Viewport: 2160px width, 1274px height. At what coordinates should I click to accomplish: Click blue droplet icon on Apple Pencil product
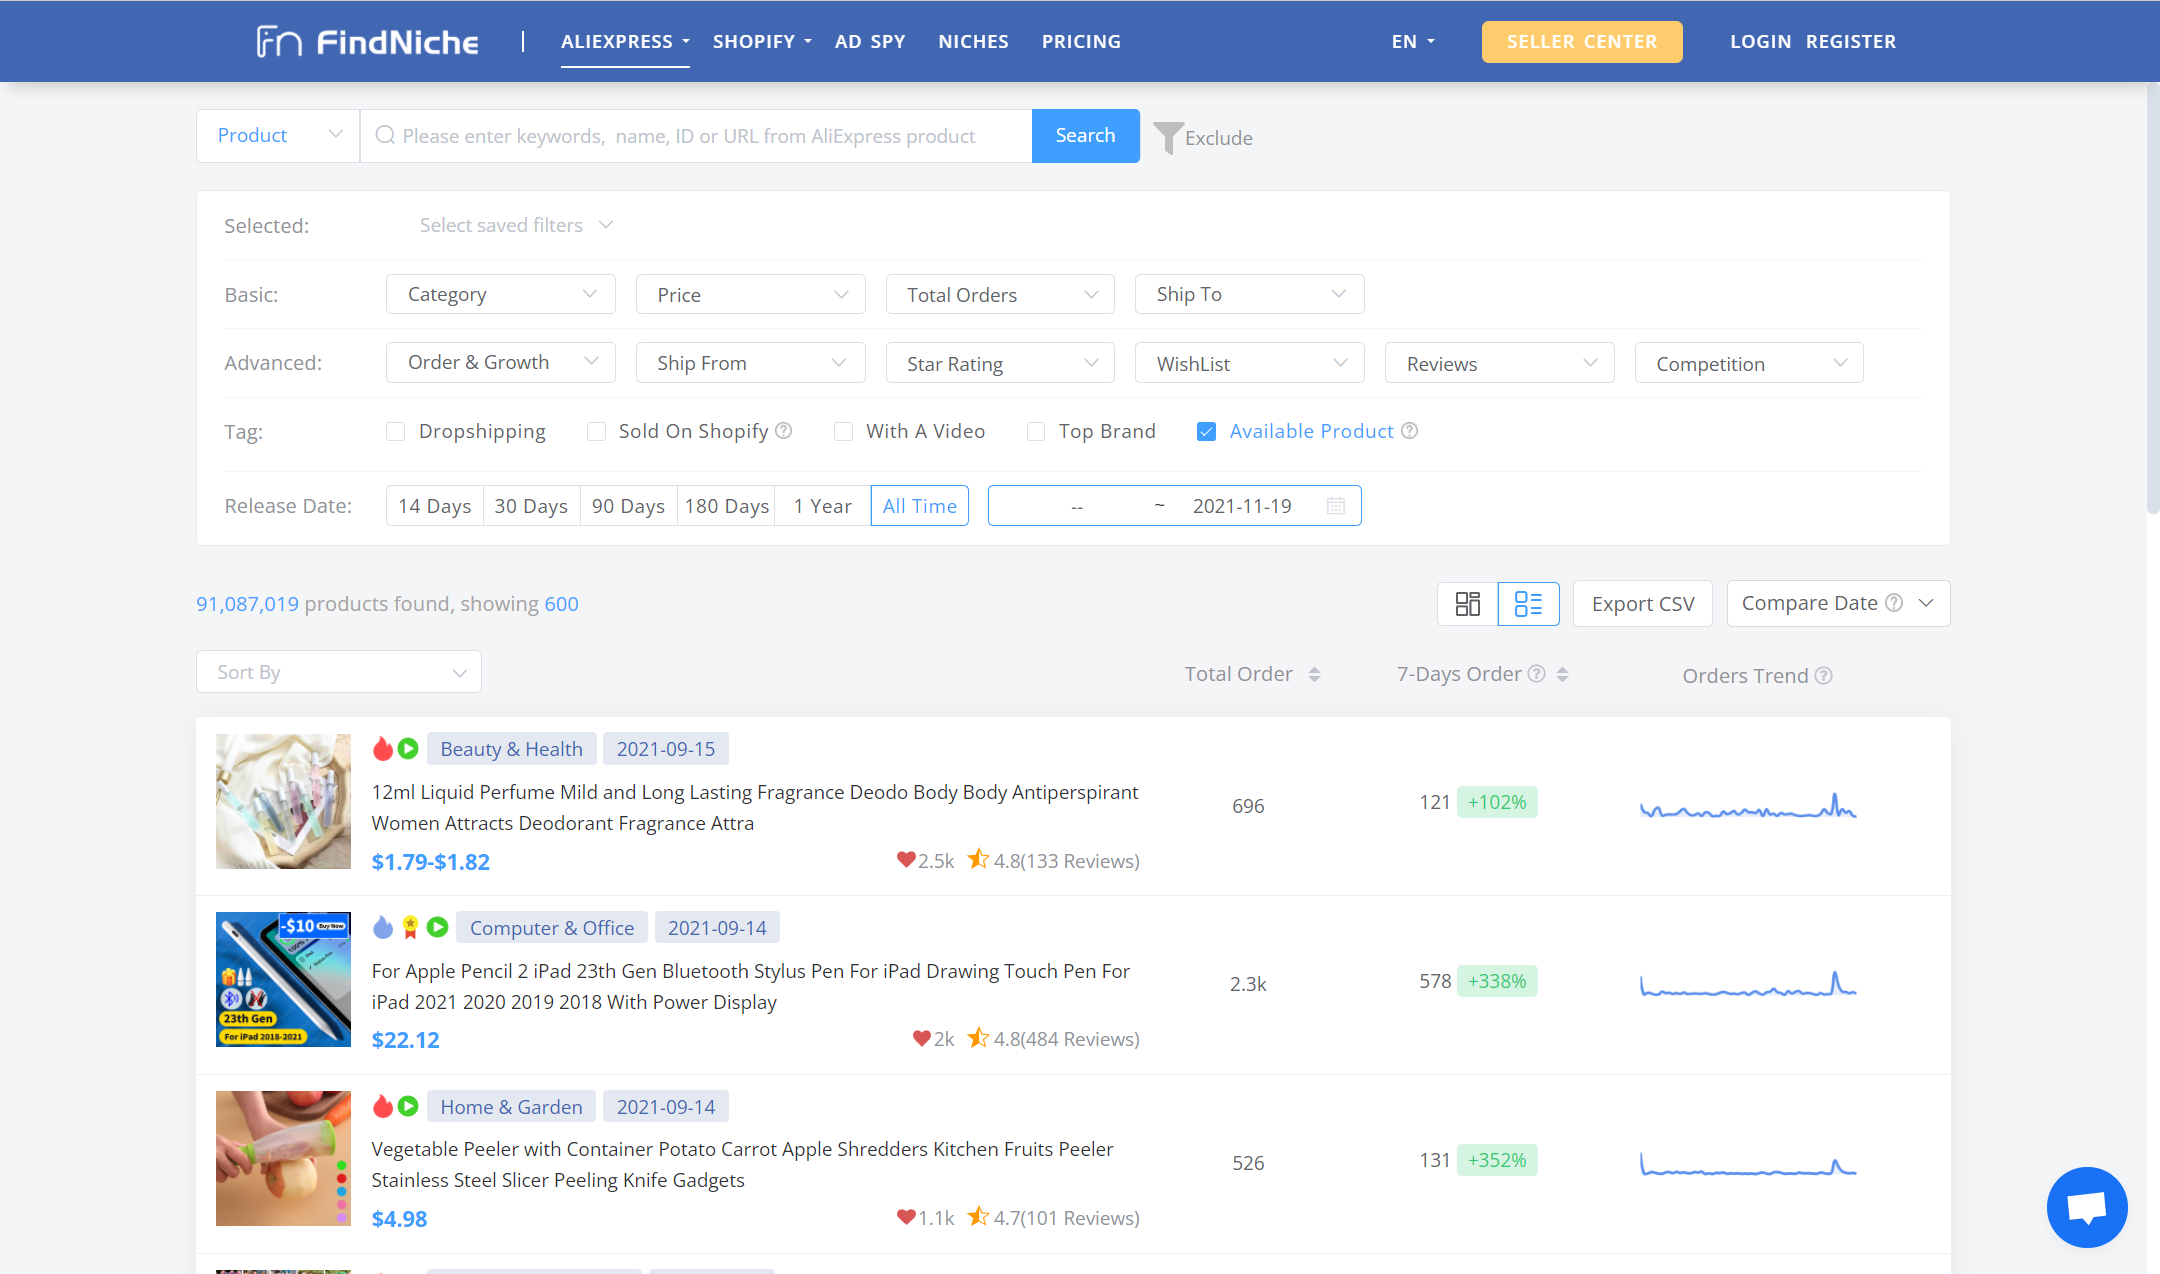[383, 928]
